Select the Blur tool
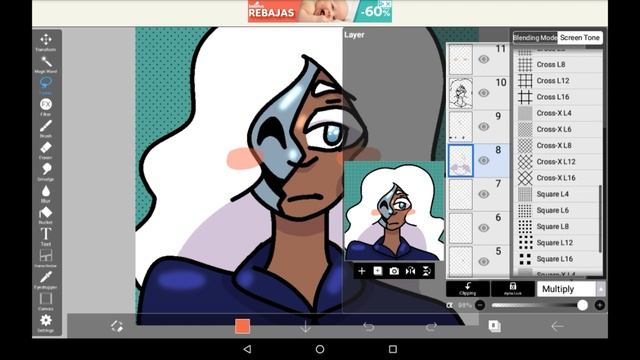Image resolution: width=640 pixels, height=360 pixels. tap(46, 193)
